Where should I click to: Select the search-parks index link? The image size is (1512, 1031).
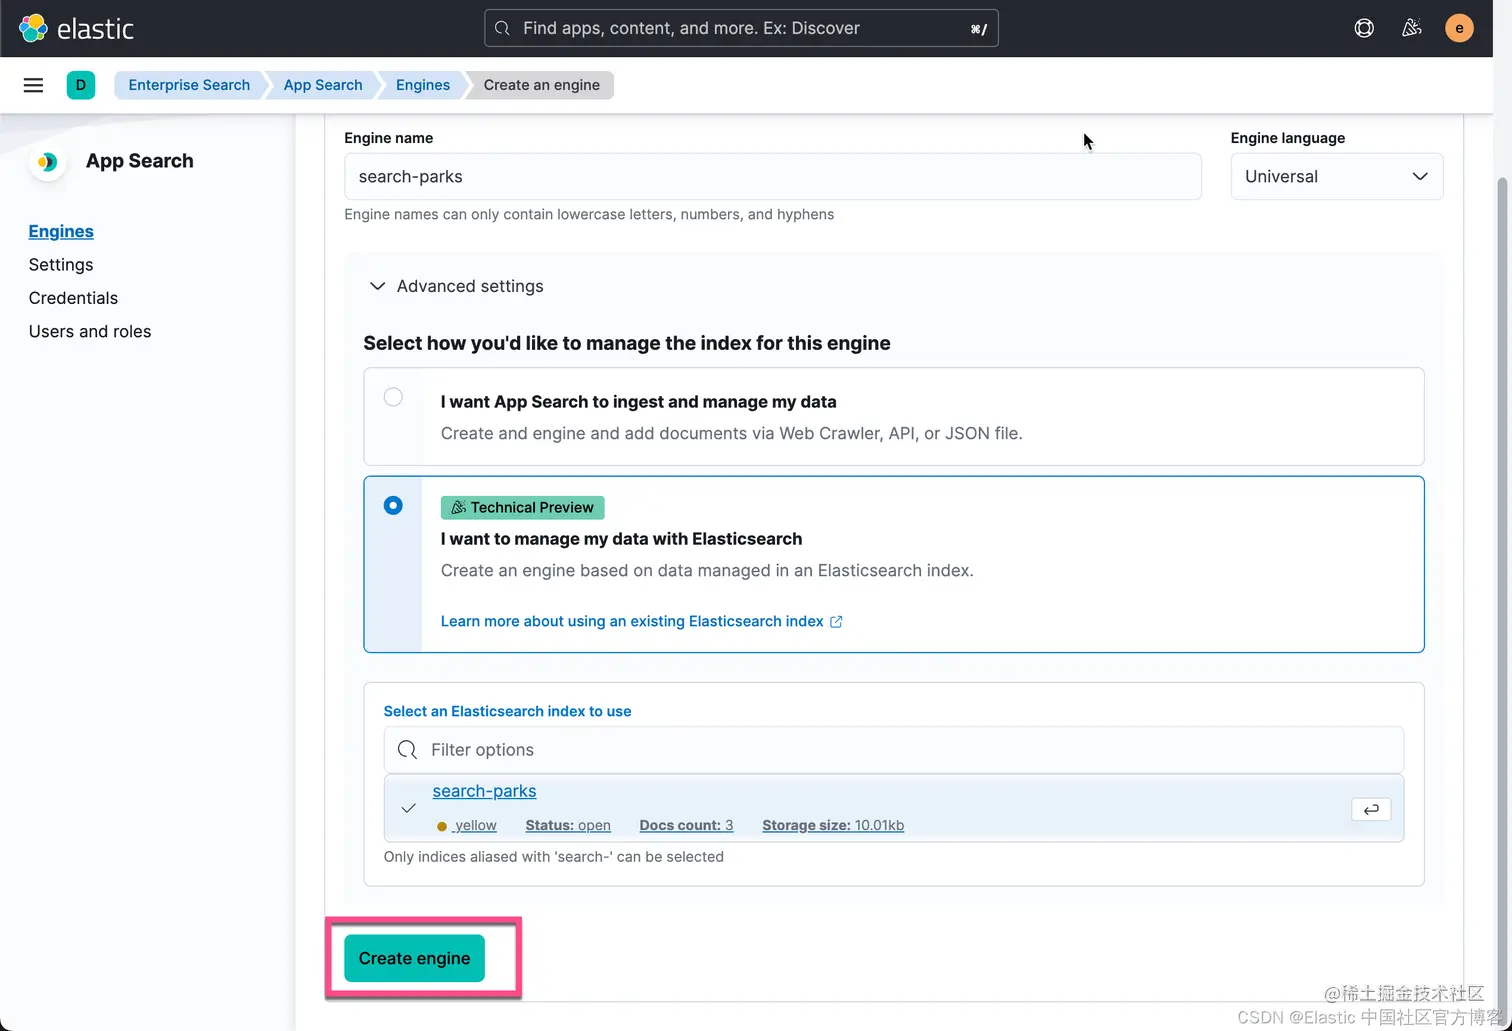[484, 791]
